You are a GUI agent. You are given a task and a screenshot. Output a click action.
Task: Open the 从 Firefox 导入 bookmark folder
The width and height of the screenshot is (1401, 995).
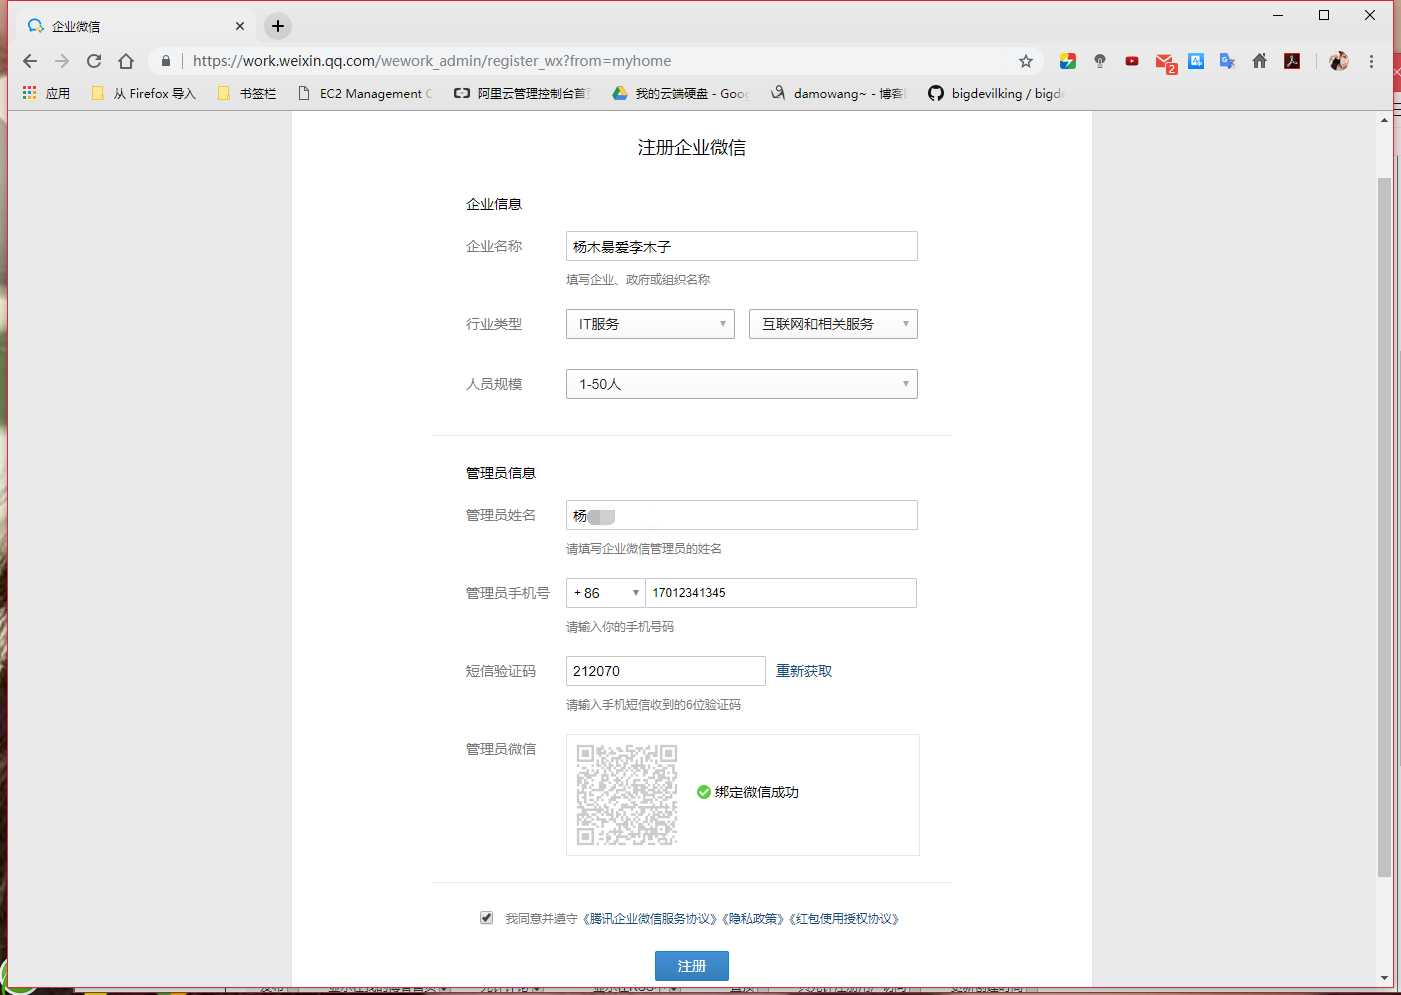pos(143,93)
